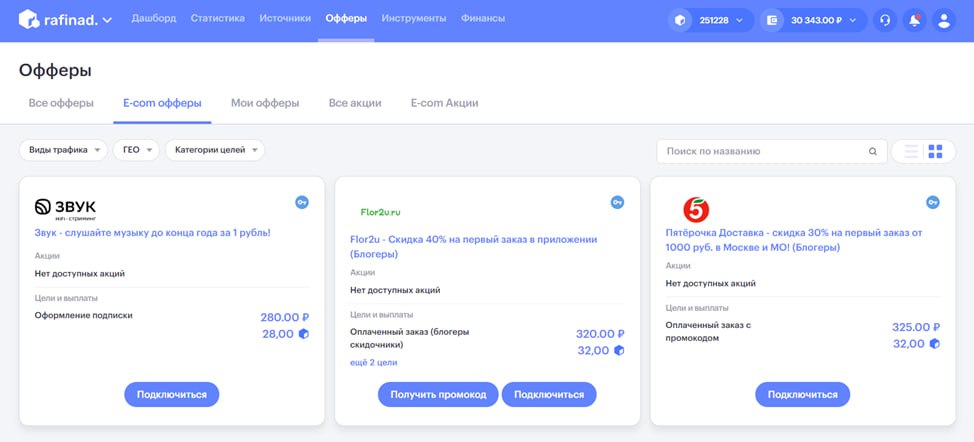Open the Flor2u offer title link
Image resolution: width=974 pixels, height=442 pixels.
point(474,246)
